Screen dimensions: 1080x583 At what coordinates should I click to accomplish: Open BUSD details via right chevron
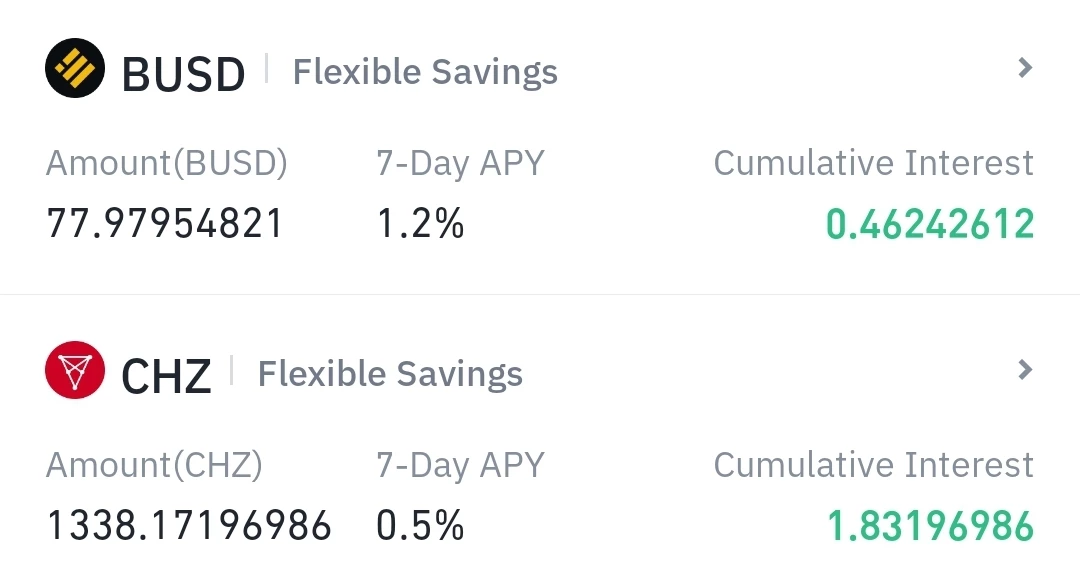click(1025, 68)
